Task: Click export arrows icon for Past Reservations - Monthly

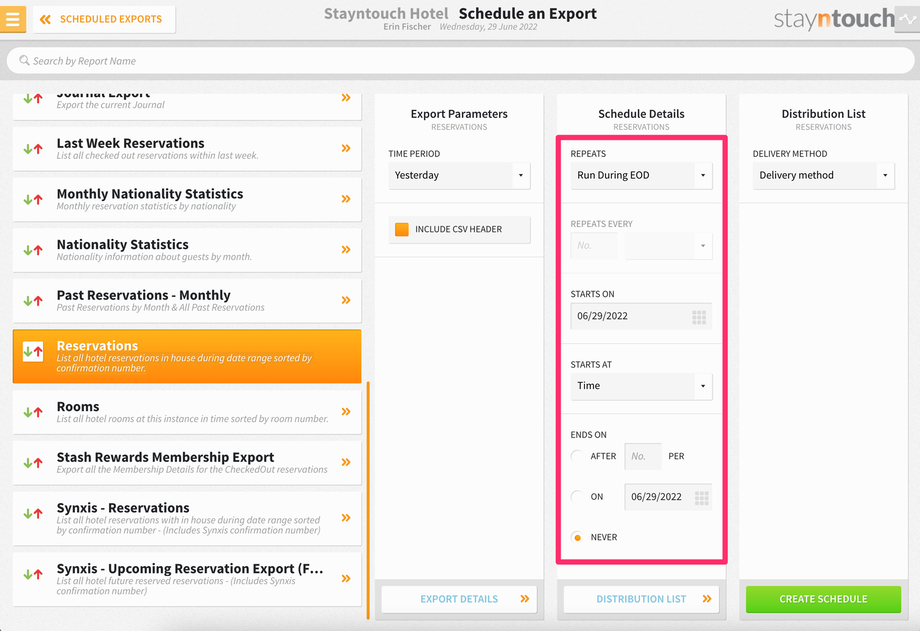Action: pyautogui.click(x=33, y=301)
